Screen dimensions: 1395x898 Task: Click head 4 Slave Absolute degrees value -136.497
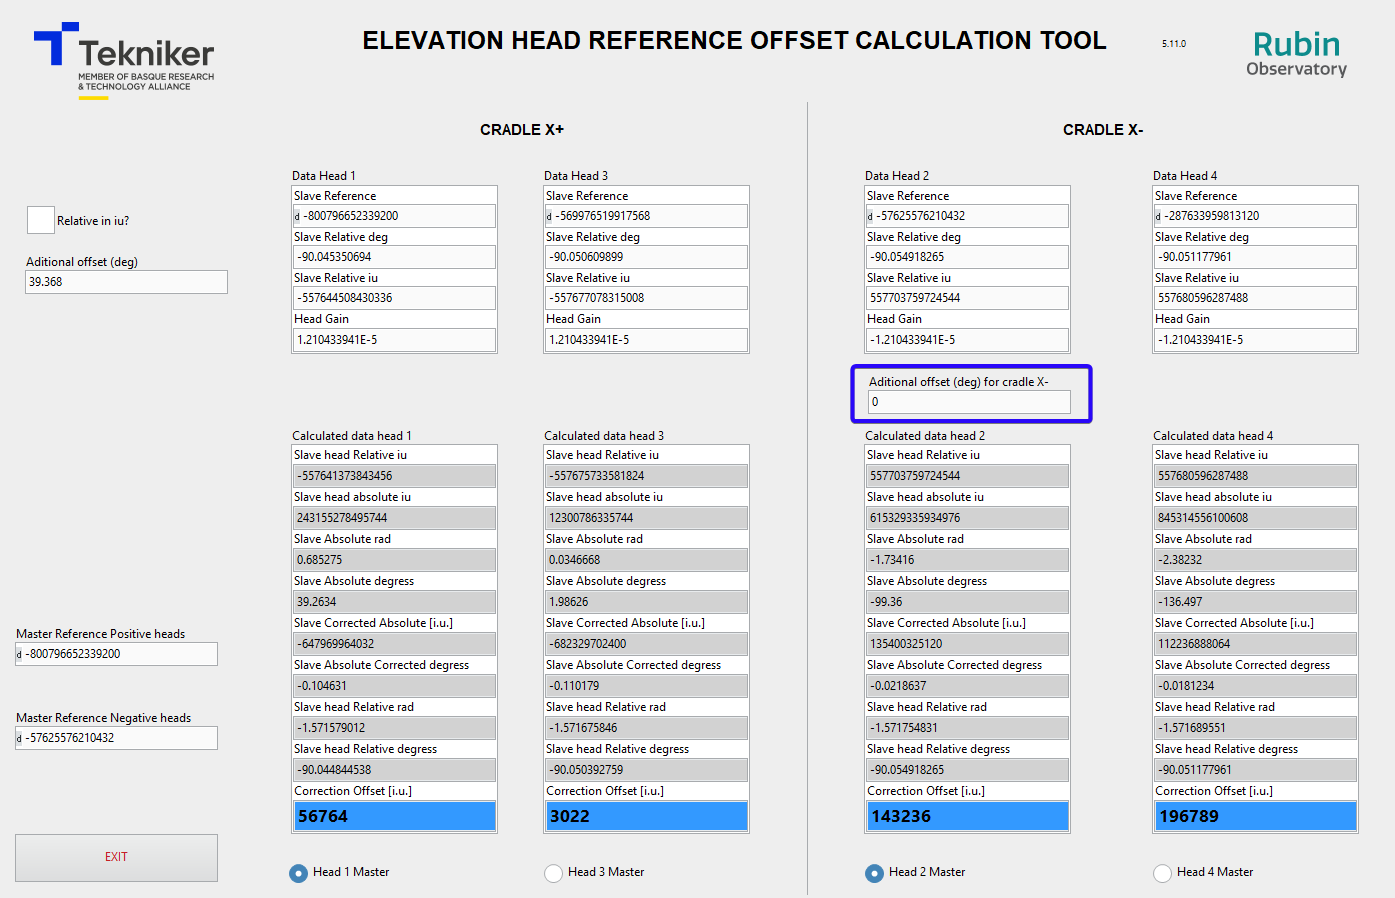pyautogui.click(x=1255, y=602)
